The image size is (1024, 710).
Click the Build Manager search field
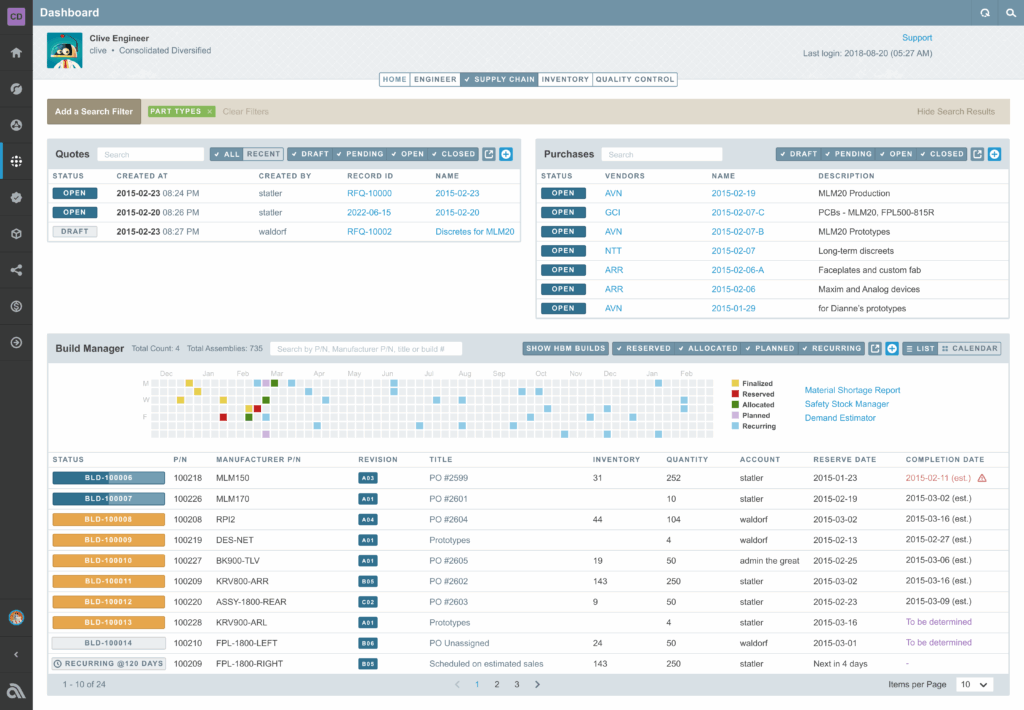(x=366, y=349)
